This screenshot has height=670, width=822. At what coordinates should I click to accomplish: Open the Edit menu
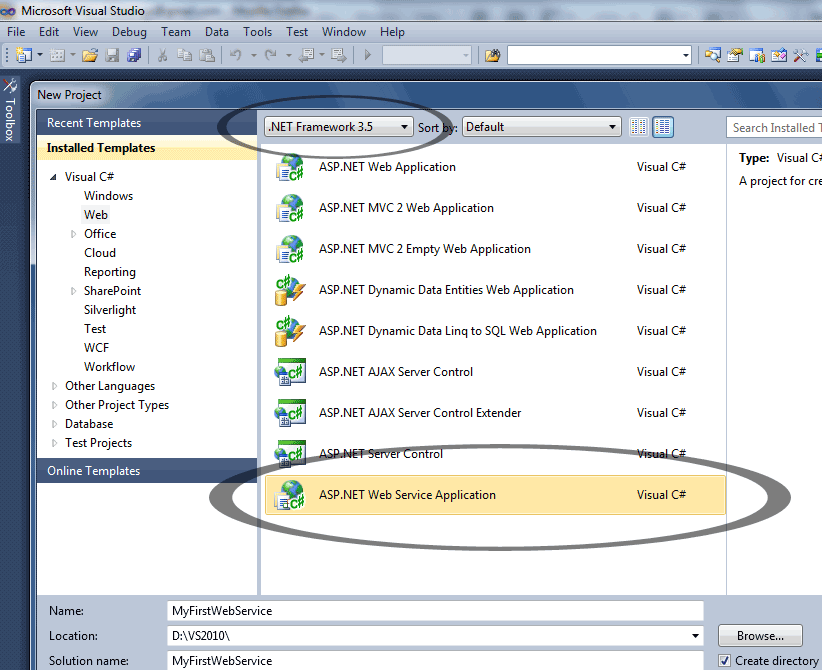[x=49, y=32]
